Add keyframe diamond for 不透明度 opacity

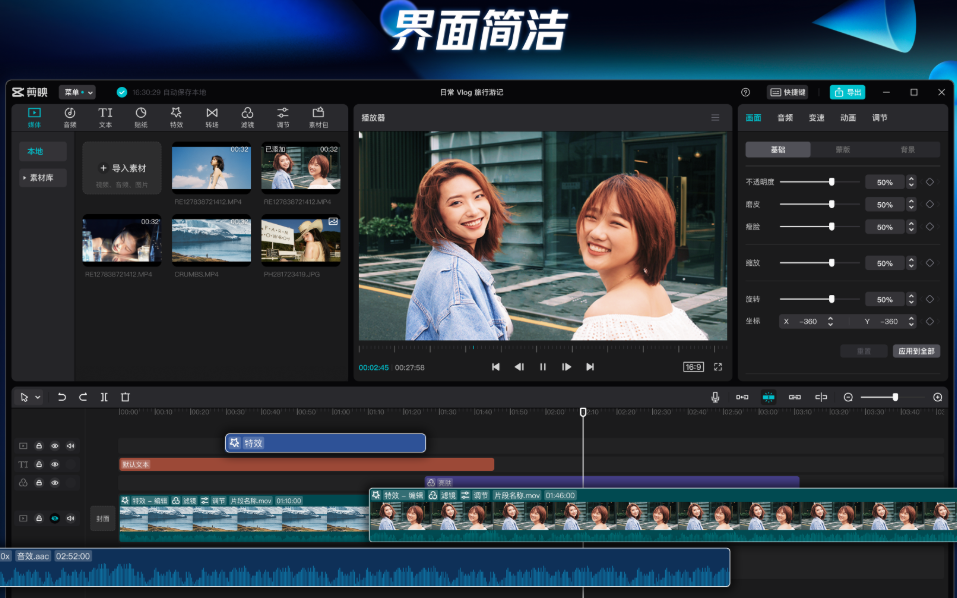tap(930, 182)
